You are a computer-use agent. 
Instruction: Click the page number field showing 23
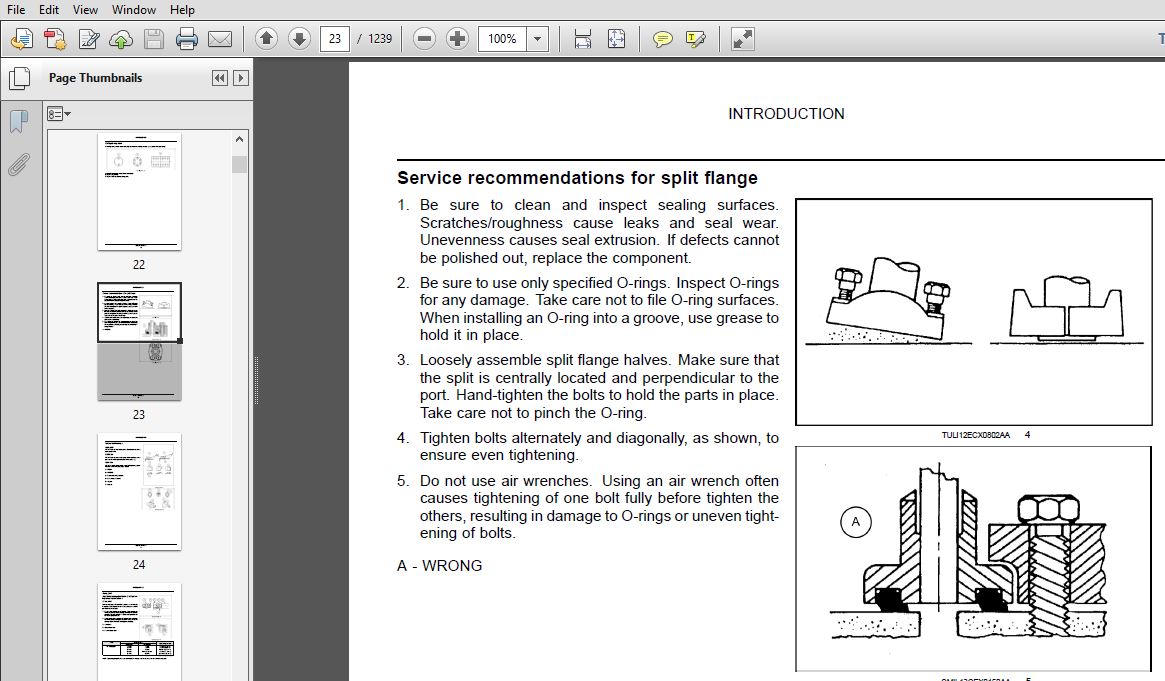[335, 39]
